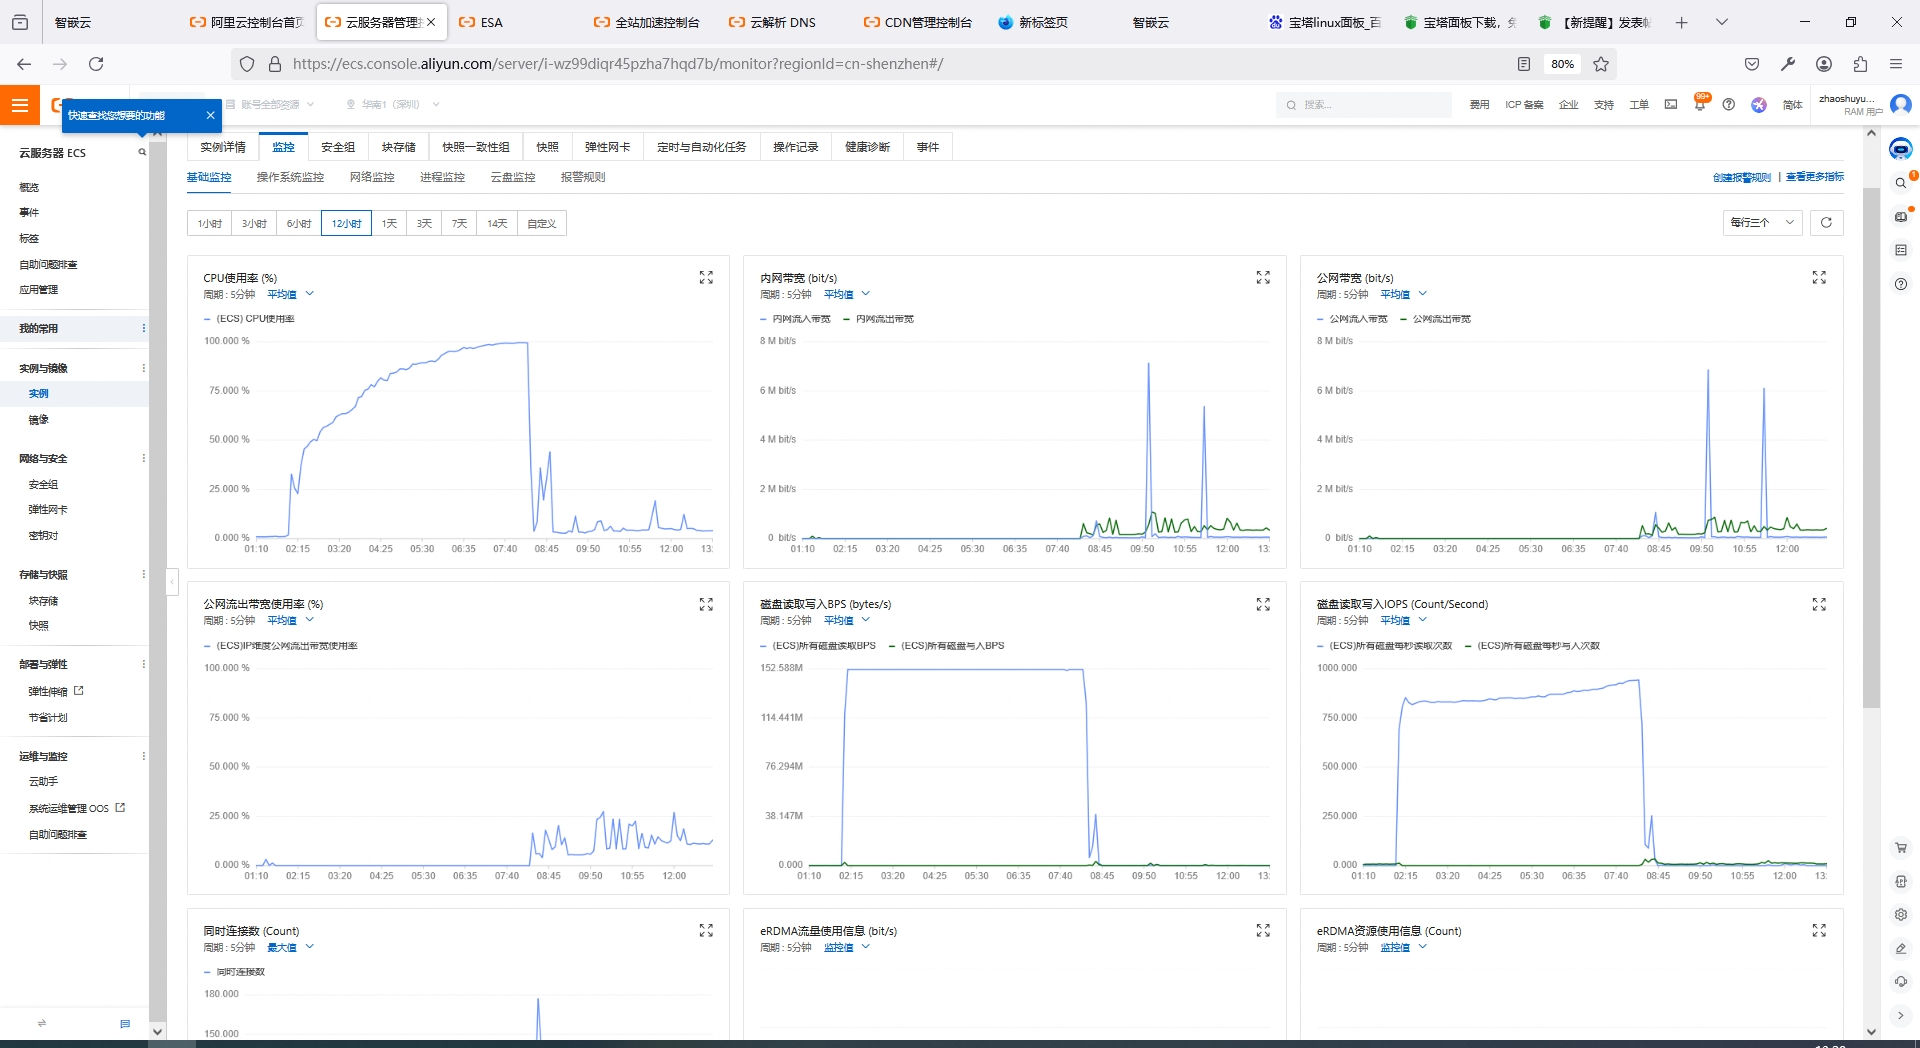Screen dimensions: 1920x1048
Task: Expand 公网流出带宽使用率 chart to fullscreen
Action: point(706,605)
